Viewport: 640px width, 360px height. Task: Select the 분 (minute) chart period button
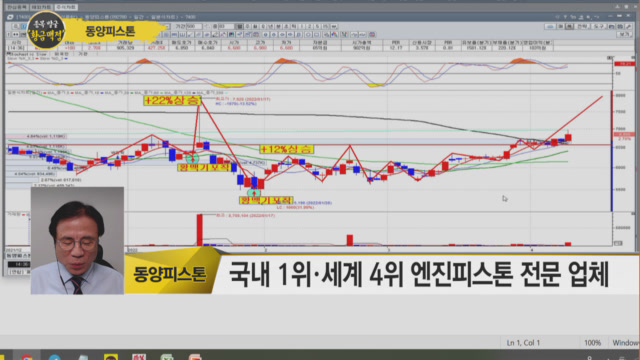tap(278, 26)
